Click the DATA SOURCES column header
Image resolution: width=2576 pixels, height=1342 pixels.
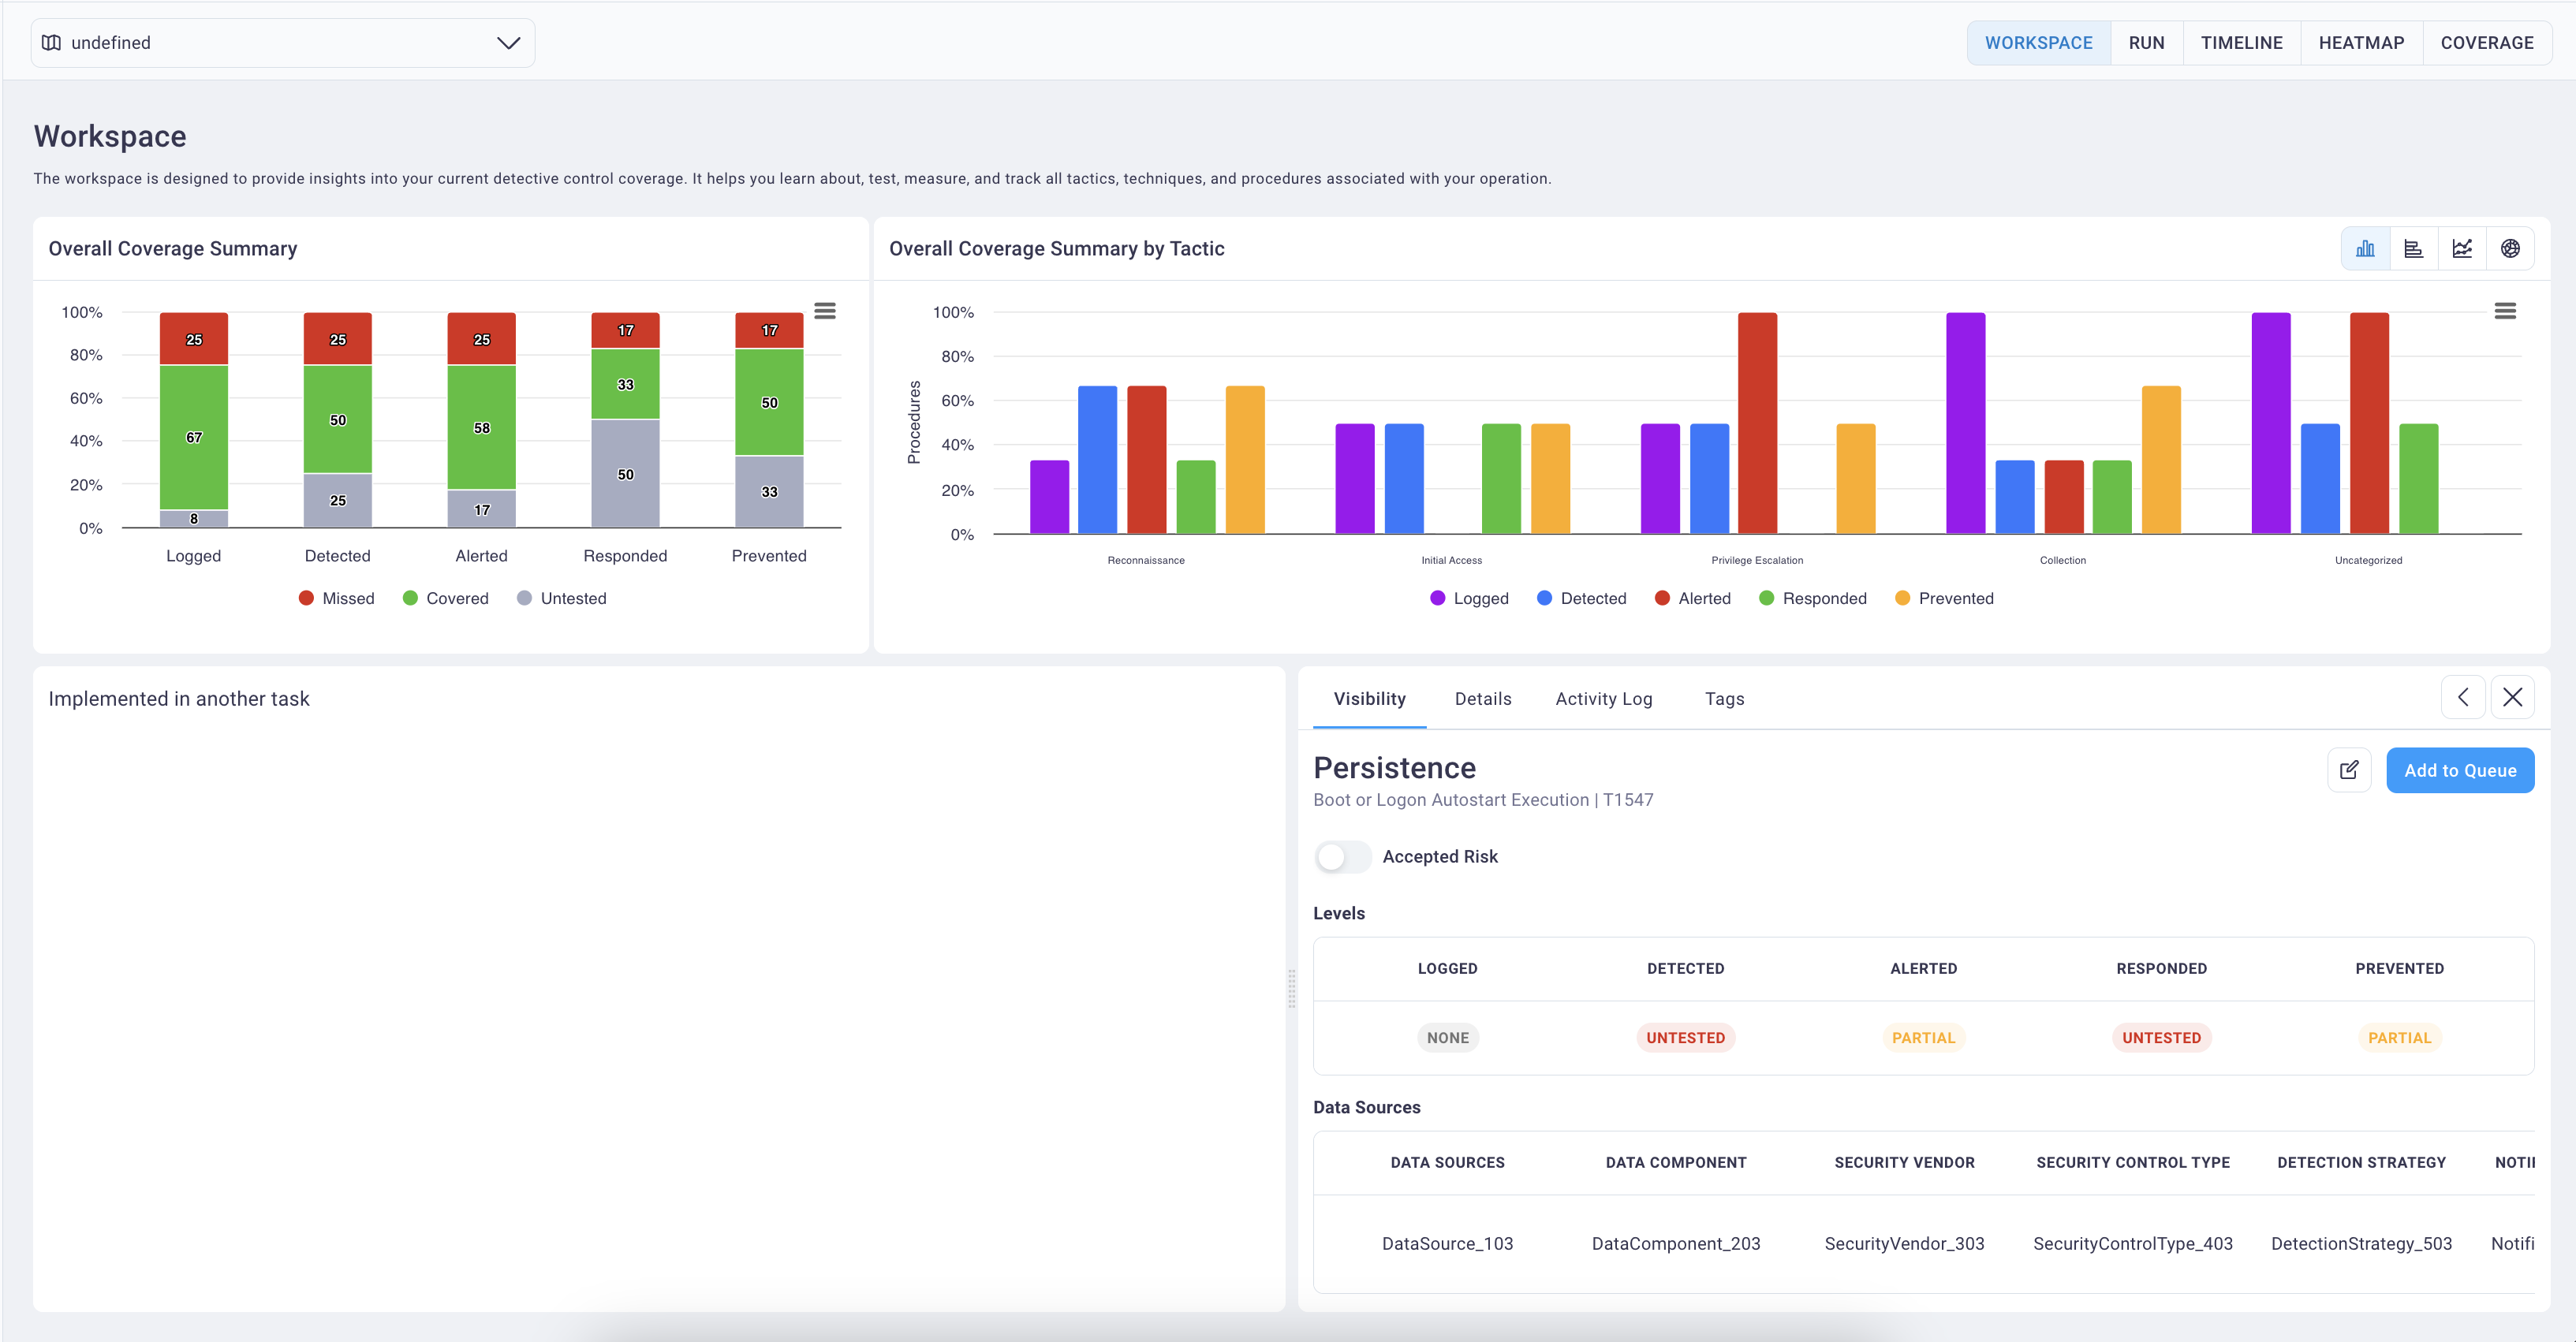pos(1447,1162)
